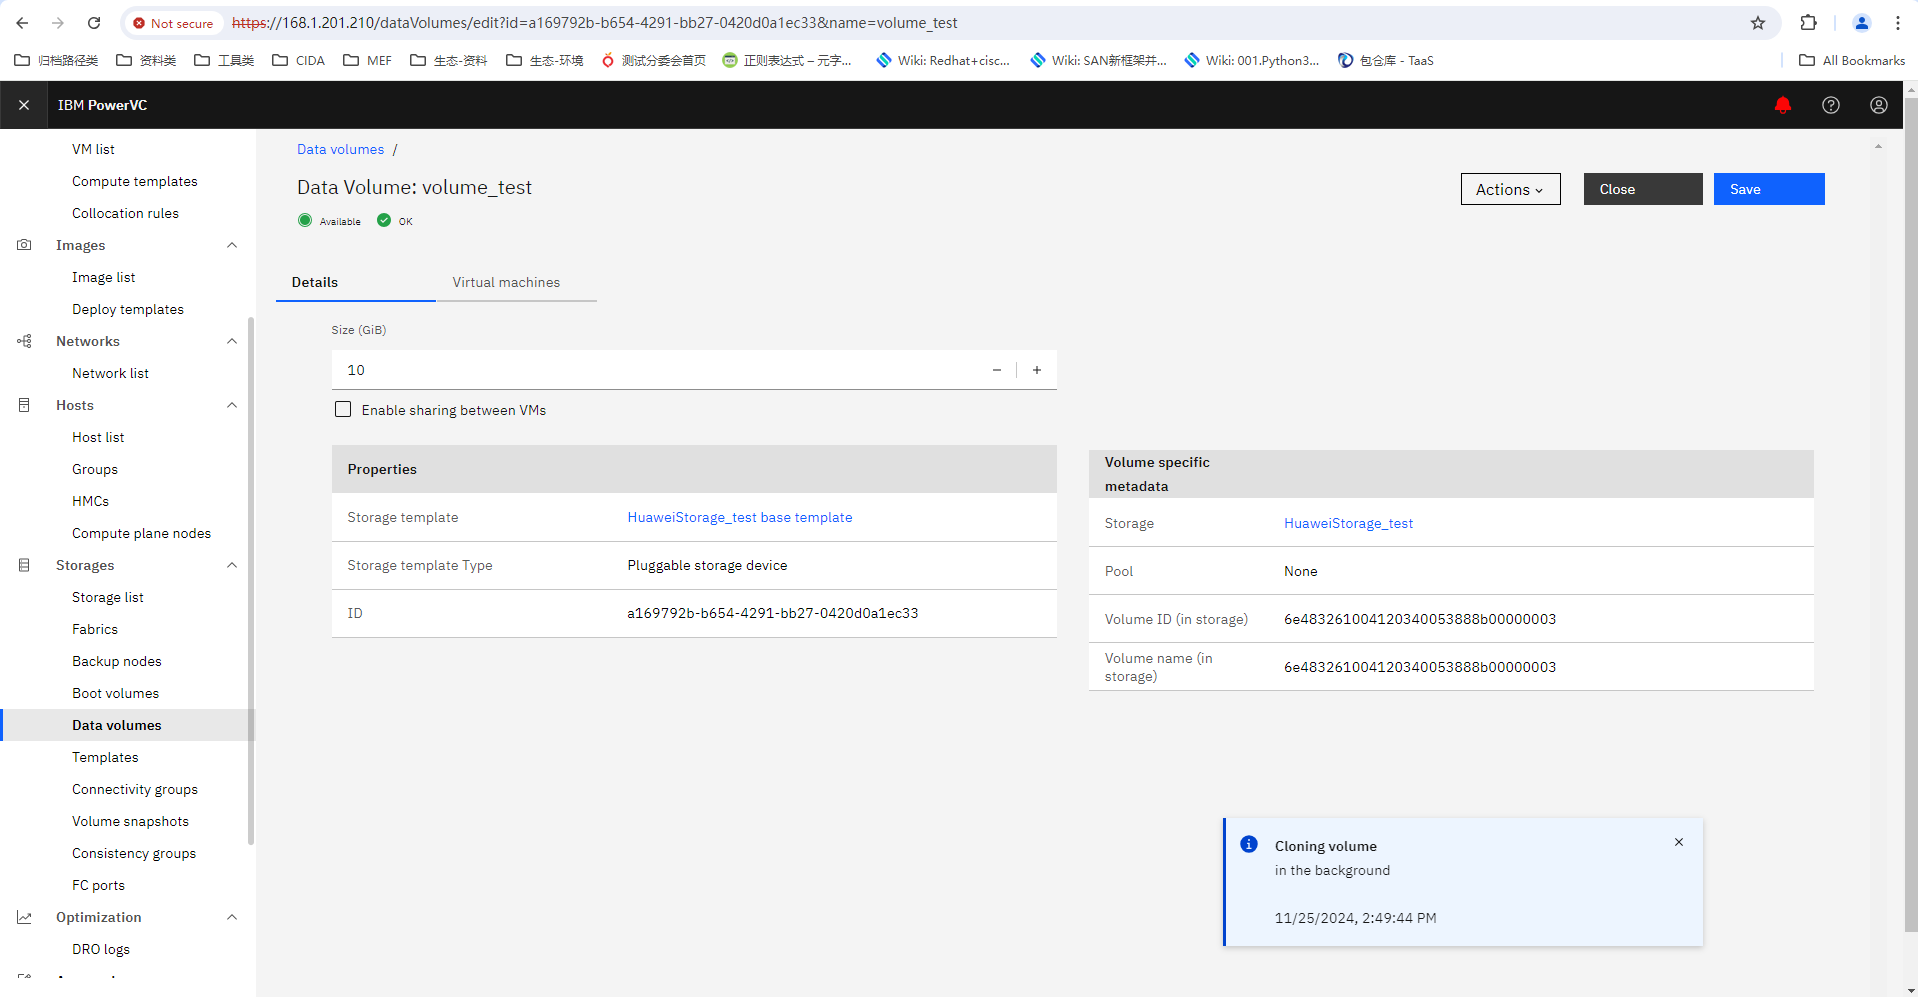Open Deploy templates in the sidebar
Screen dimensions: 1918x997
(127, 309)
